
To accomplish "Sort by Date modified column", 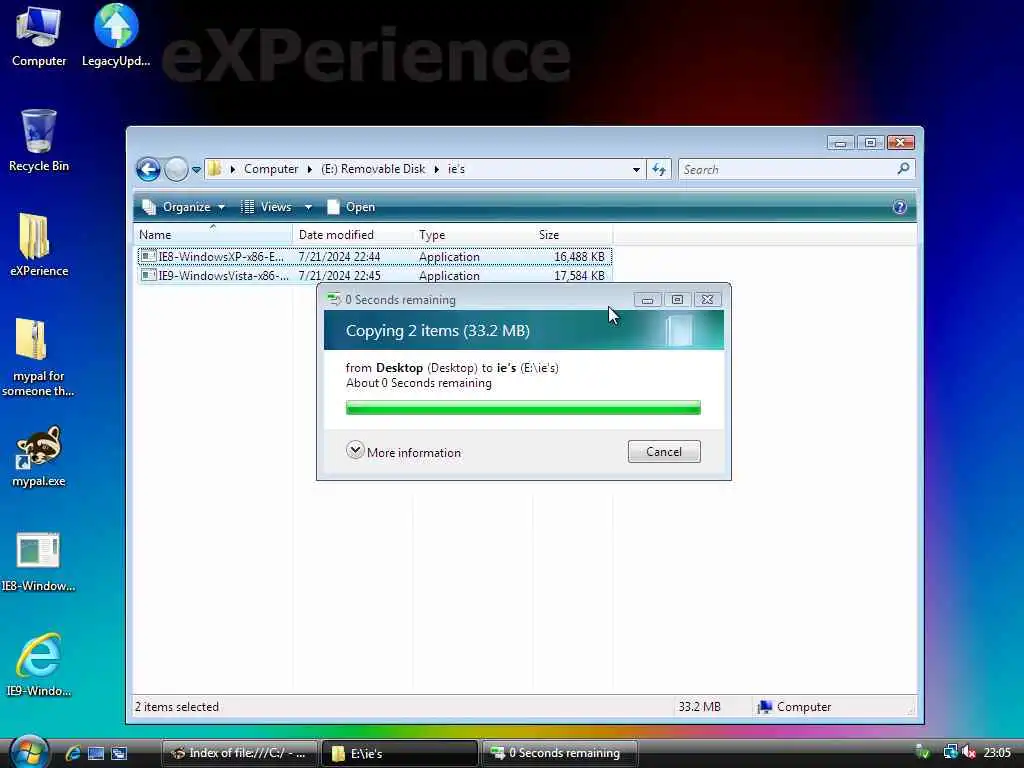I will 353,234.
